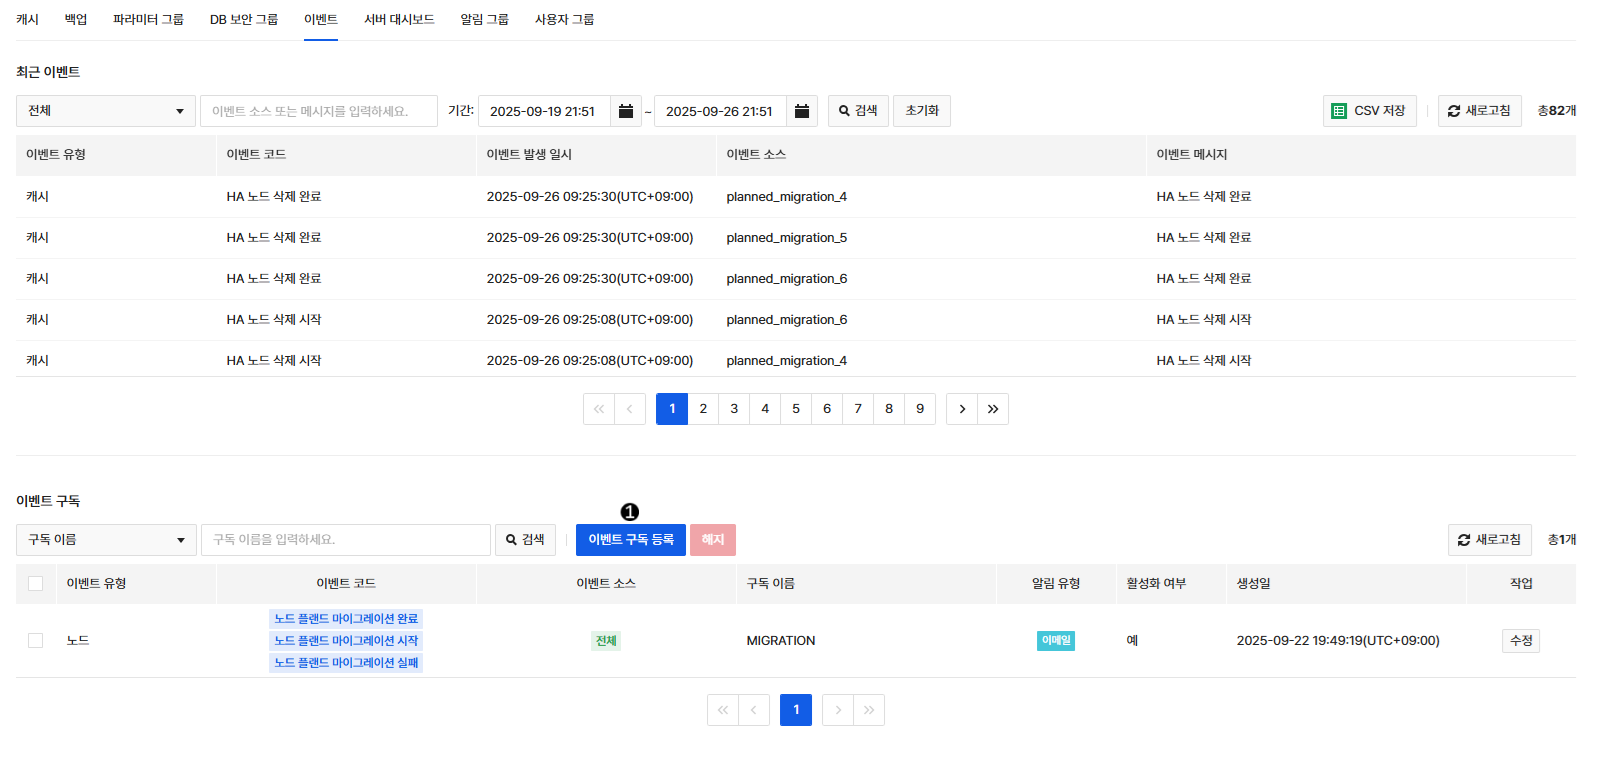1602x758 pixels.
Task: Refresh the recent events list with 새로고침
Action: tap(1479, 111)
